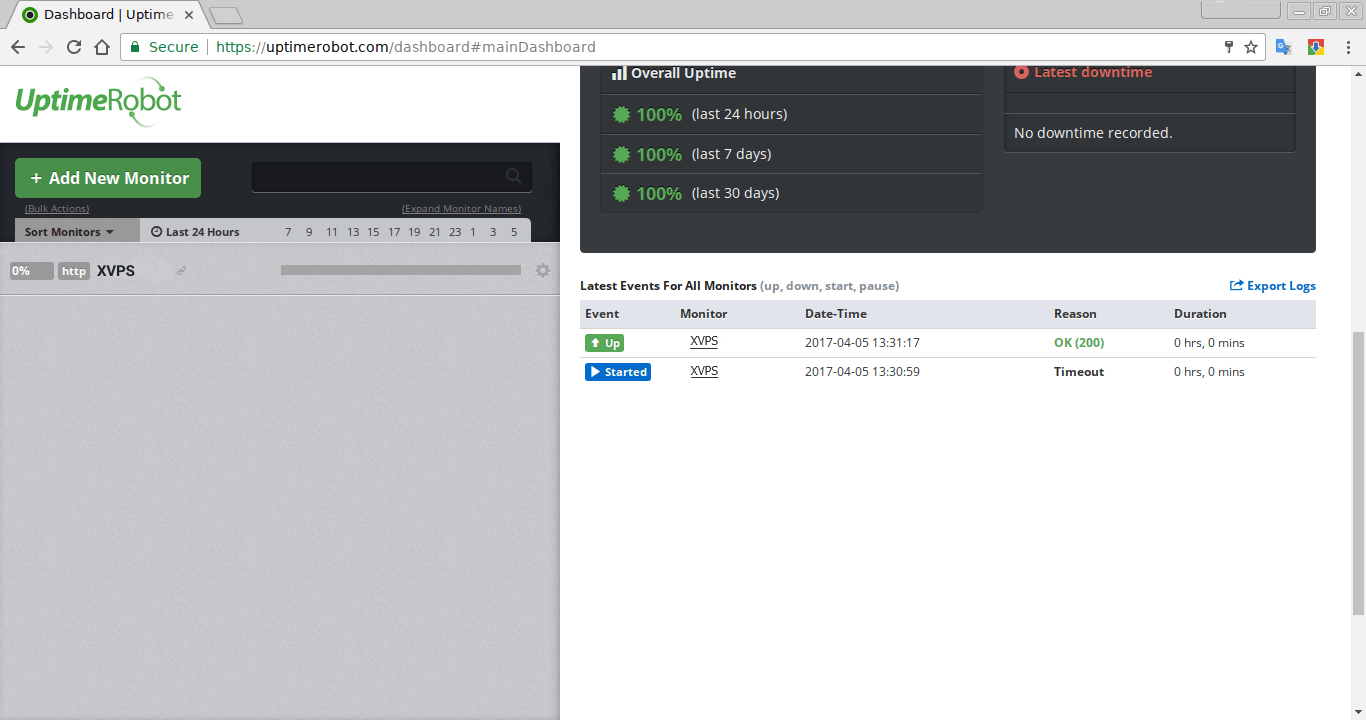Click the XVPS 24-hour uptime bar
Viewport: 1366px width, 720px height.
[401, 270]
